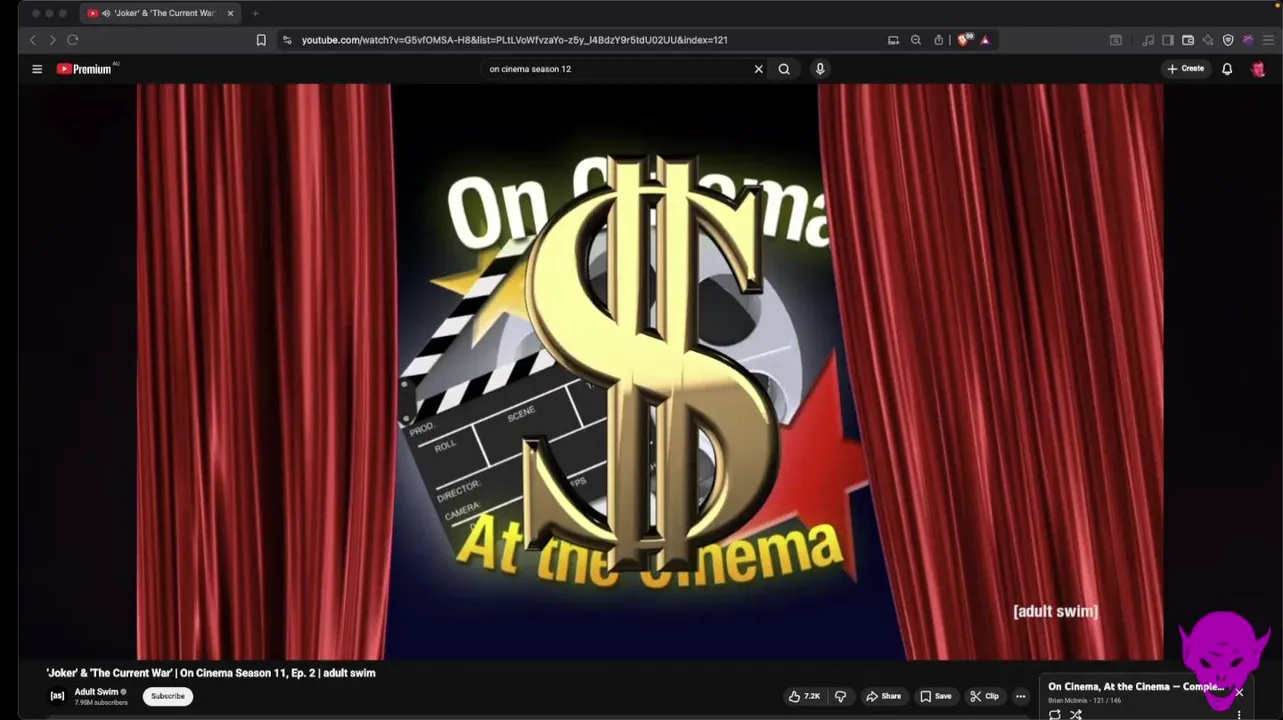This screenshot has height=720, width=1283.
Task: Open Brave VPN shield icon
Action: (x=1228, y=40)
